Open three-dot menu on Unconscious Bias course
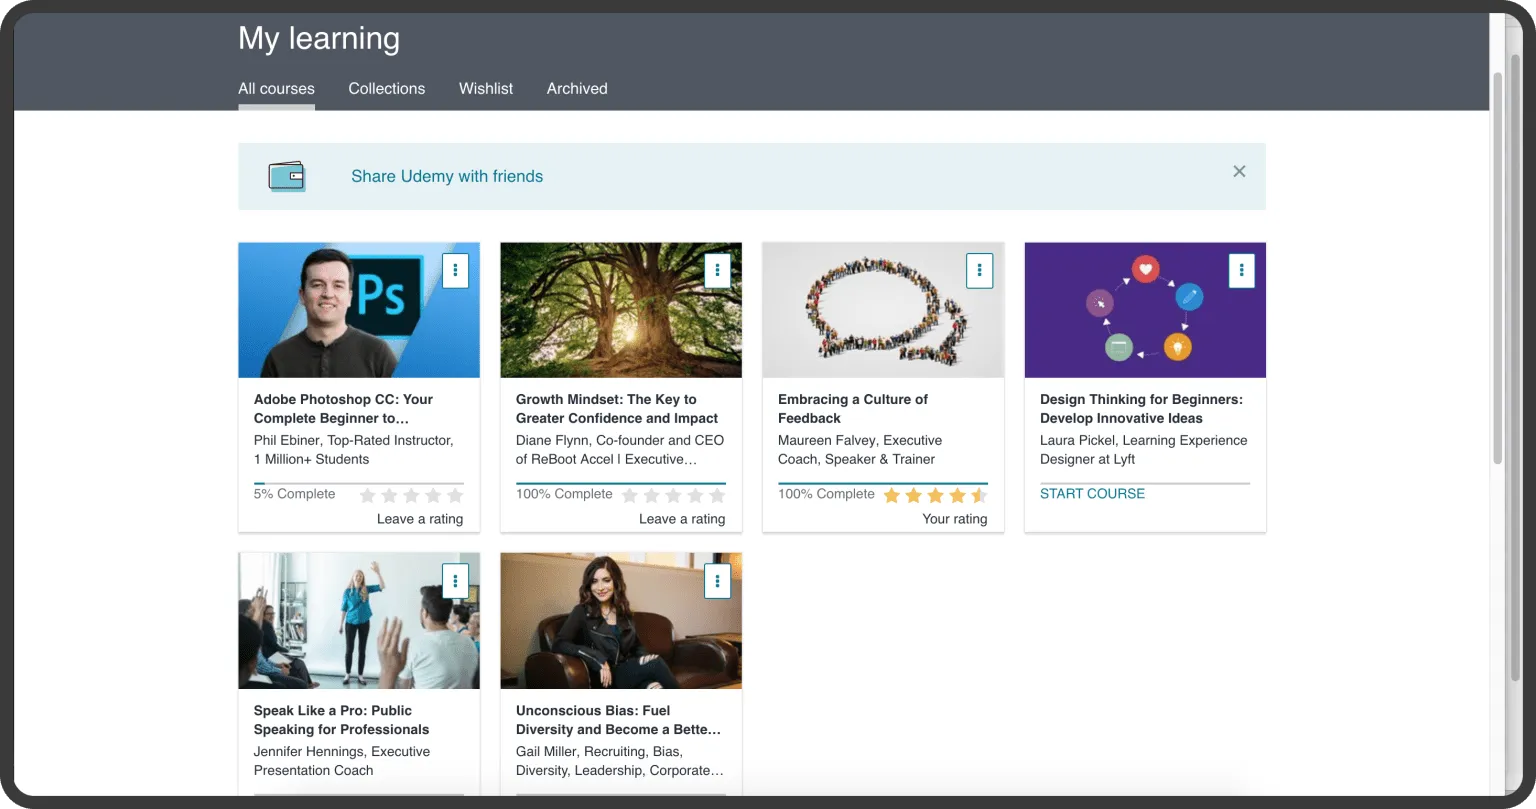Screen dimensions: 1536x809 [717, 581]
